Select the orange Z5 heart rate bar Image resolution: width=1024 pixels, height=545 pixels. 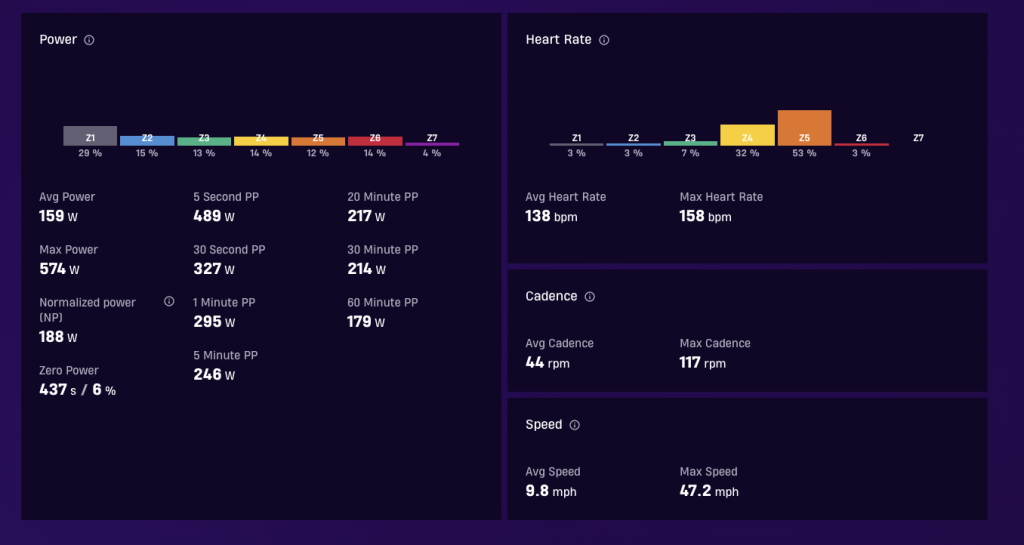coord(804,128)
